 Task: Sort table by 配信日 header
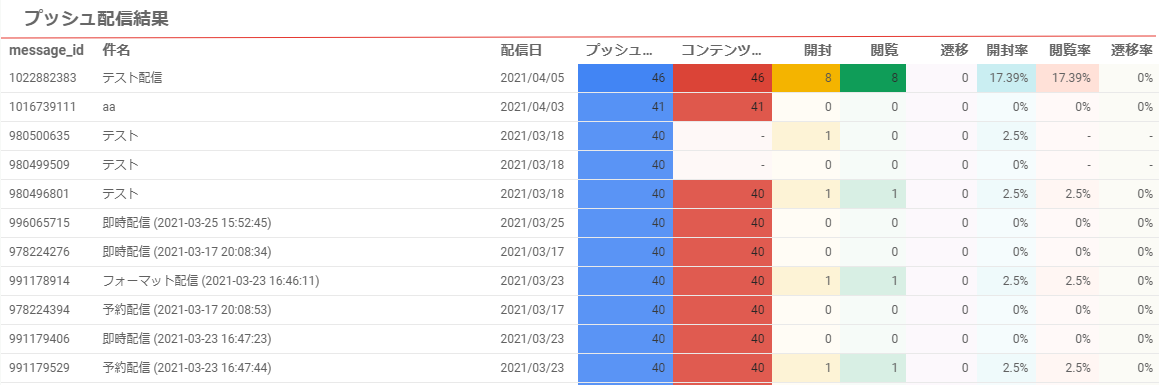pyautogui.click(x=521, y=50)
